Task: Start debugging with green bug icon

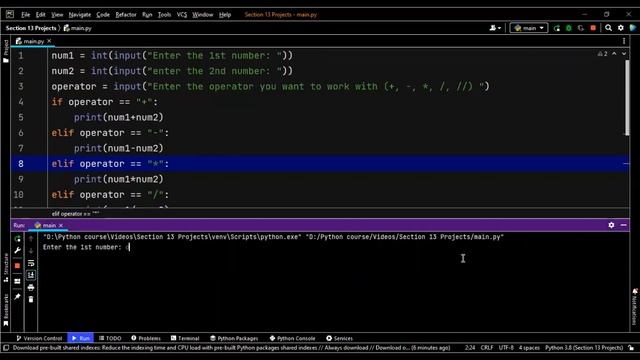Action: click(x=569, y=28)
